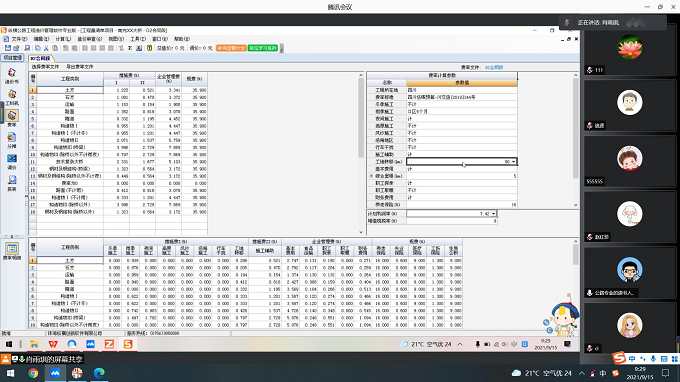This screenshot has height=382, width=680.
Task: Open WPS icon in shared screen taskbar
Action: (53, 344)
